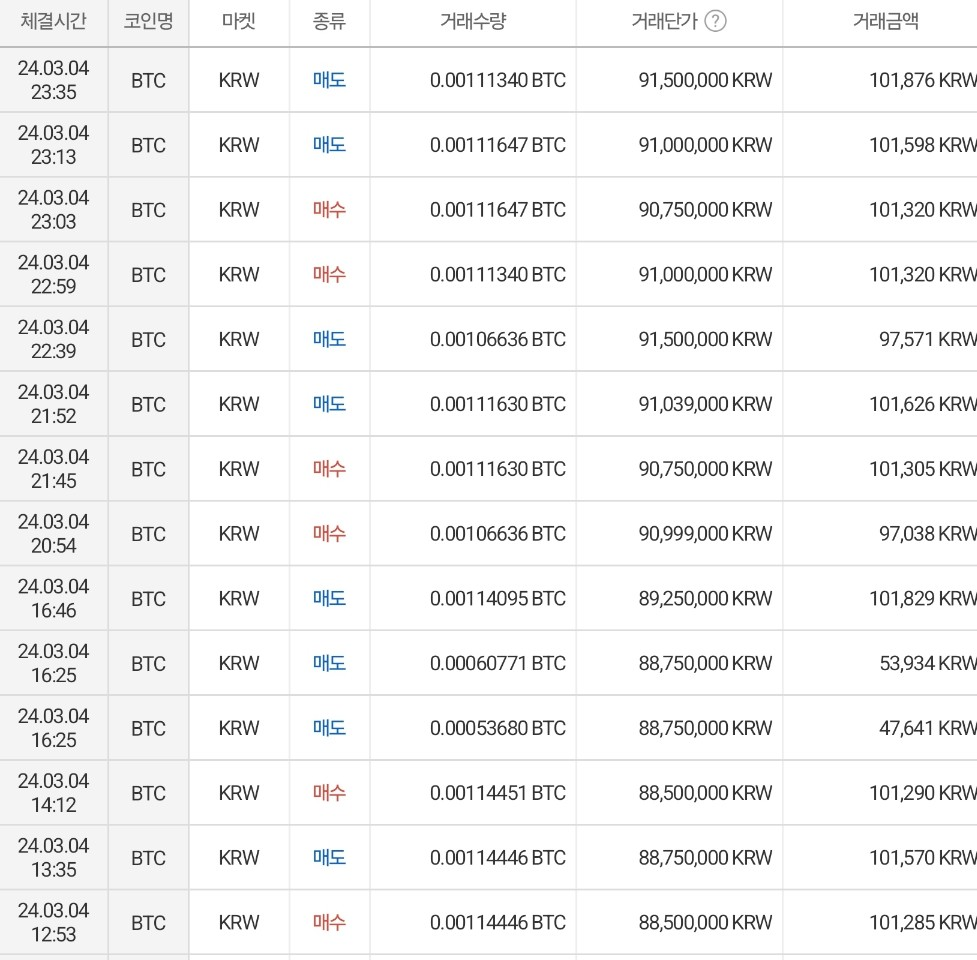Select the quantity 0.00111340 BTC in the 23:35 row
This screenshot has height=960, width=977.
pyautogui.click(x=498, y=80)
